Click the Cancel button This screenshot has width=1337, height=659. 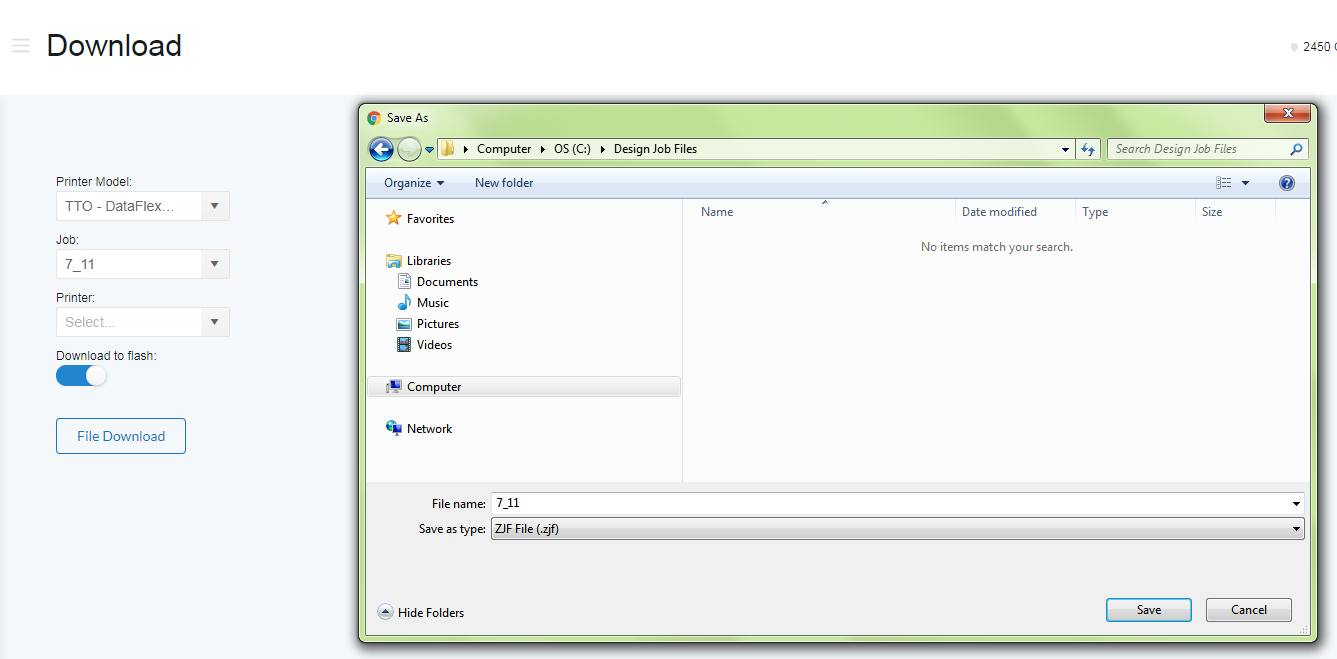pyautogui.click(x=1248, y=610)
